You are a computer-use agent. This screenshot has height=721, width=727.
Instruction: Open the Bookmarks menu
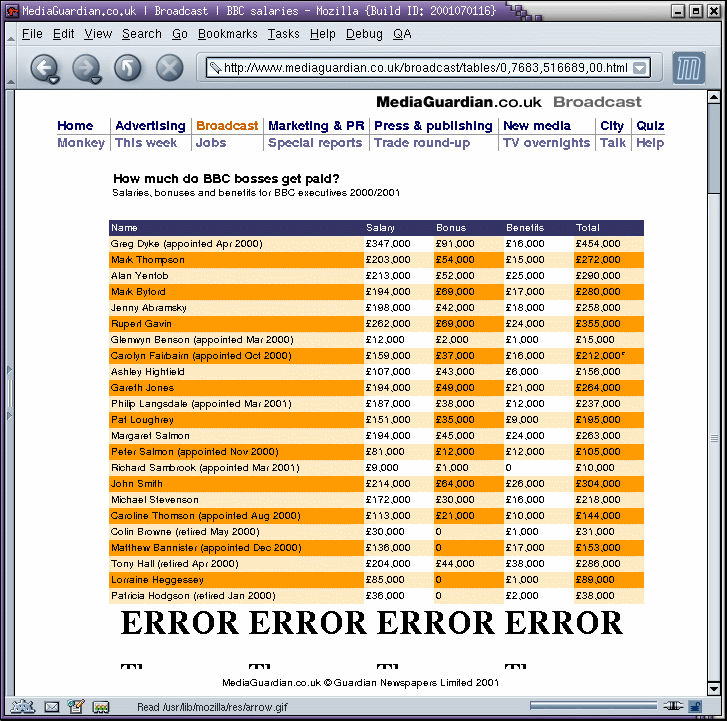[228, 34]
